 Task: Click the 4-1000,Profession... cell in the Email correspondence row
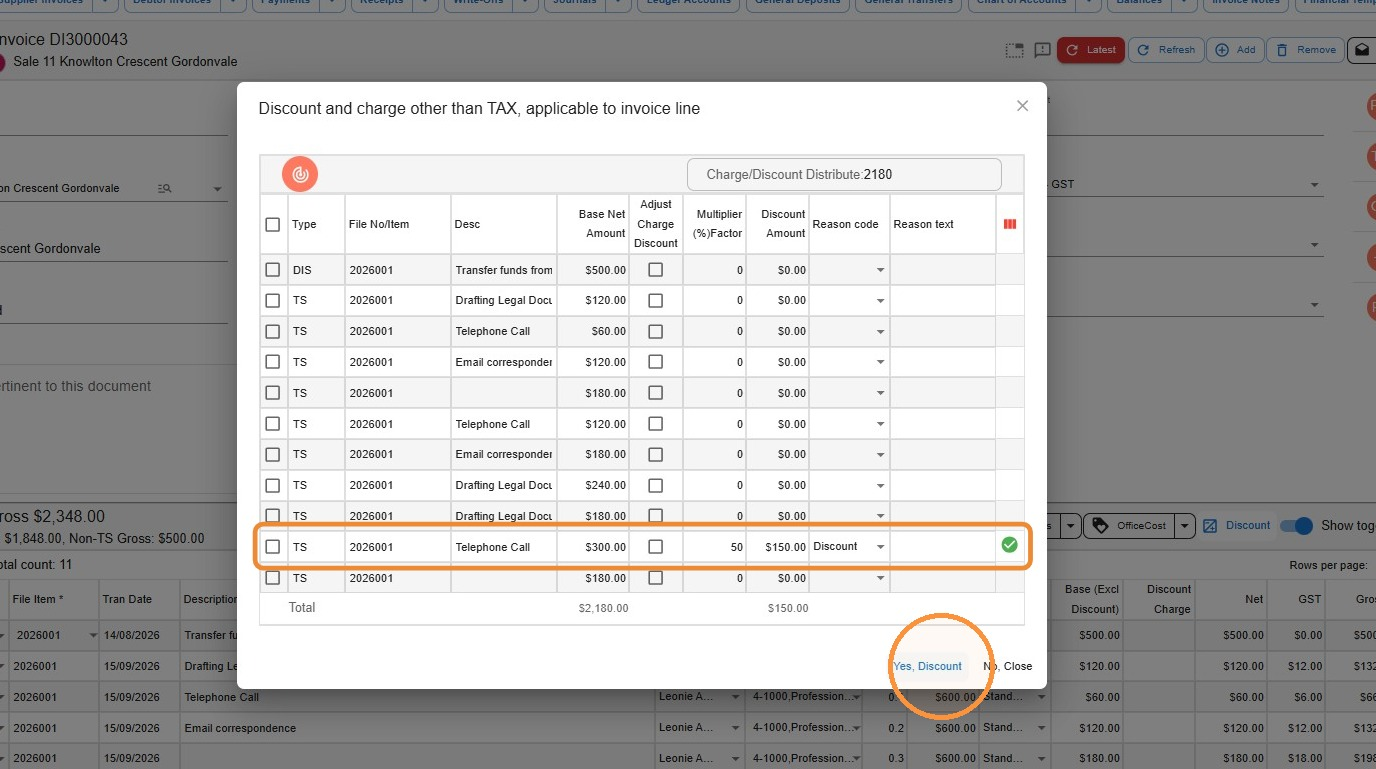point(804,728)
